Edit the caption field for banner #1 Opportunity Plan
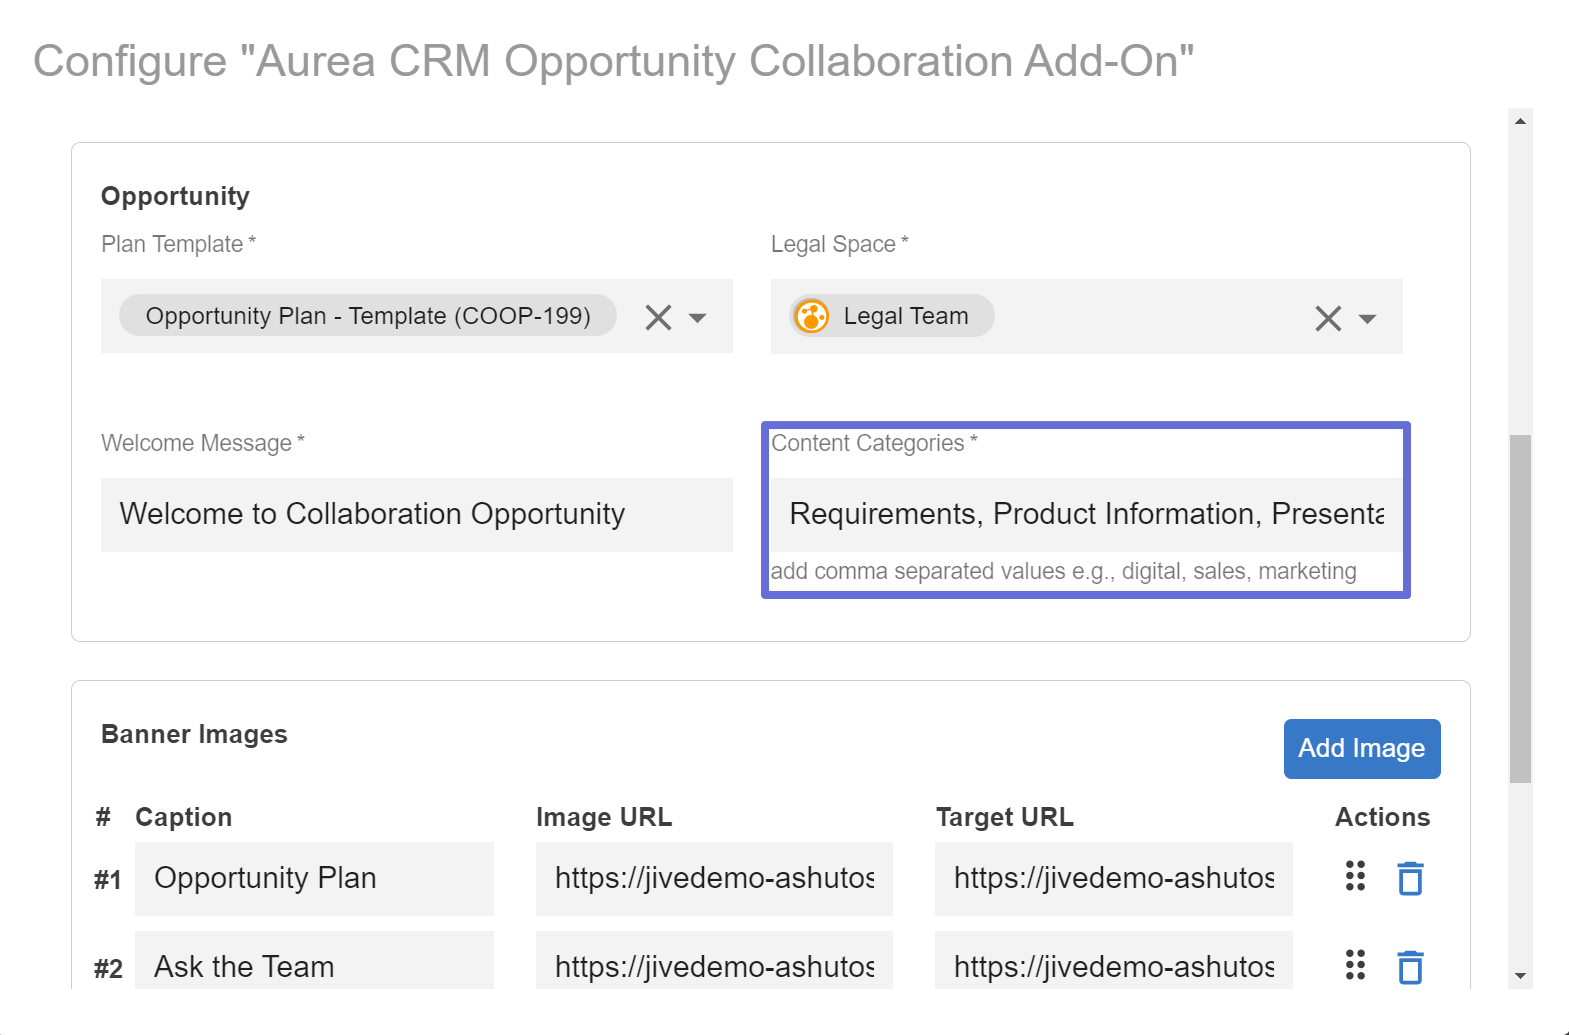Viewport: 1569px width, 1035px height. click(314, 878)
